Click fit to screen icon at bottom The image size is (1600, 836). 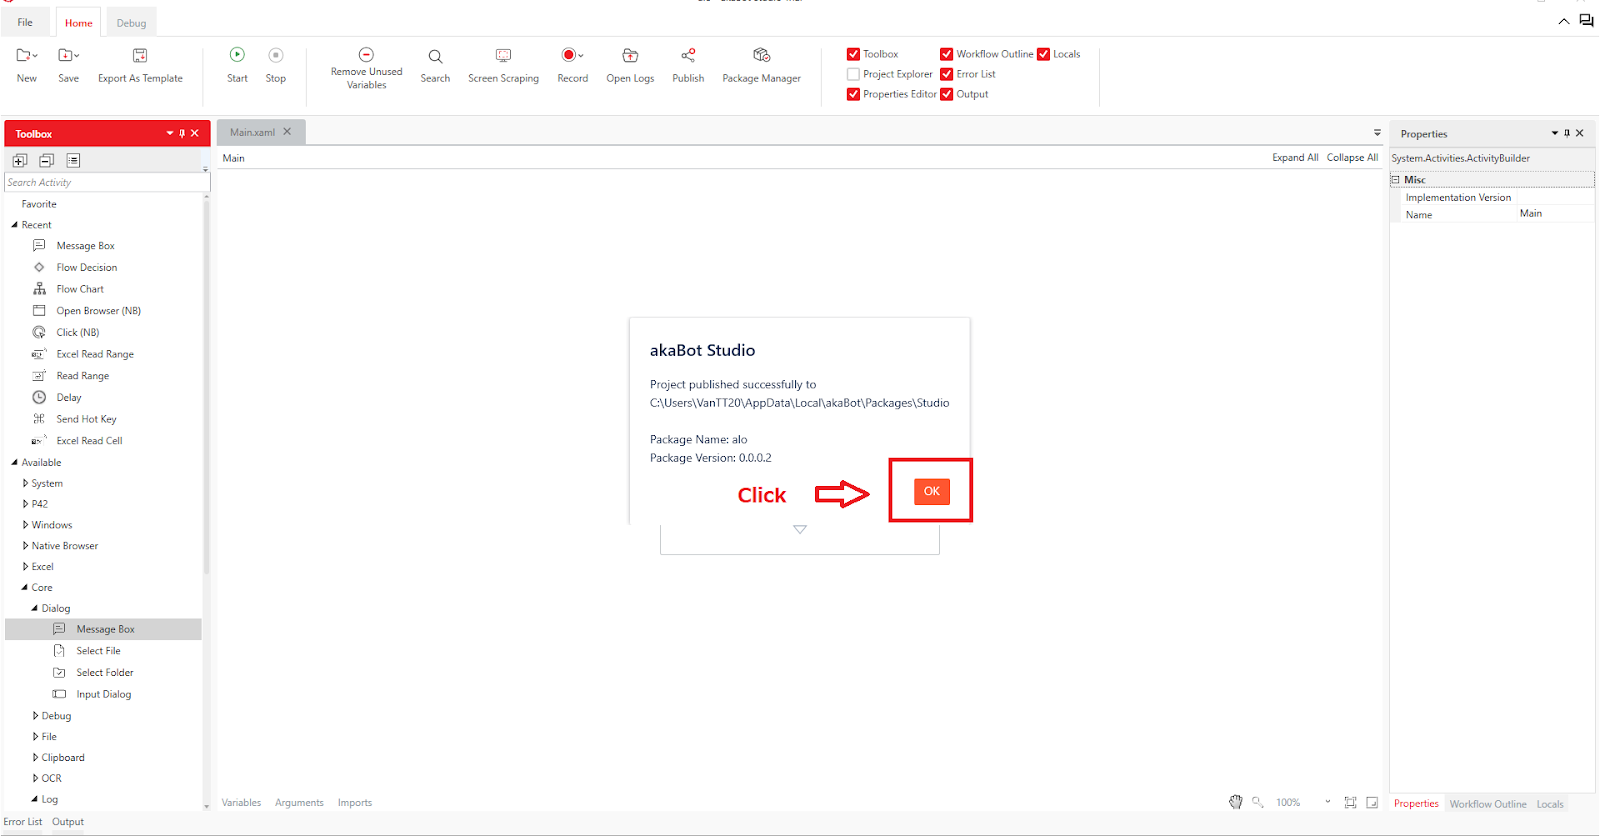[1350, 802]
